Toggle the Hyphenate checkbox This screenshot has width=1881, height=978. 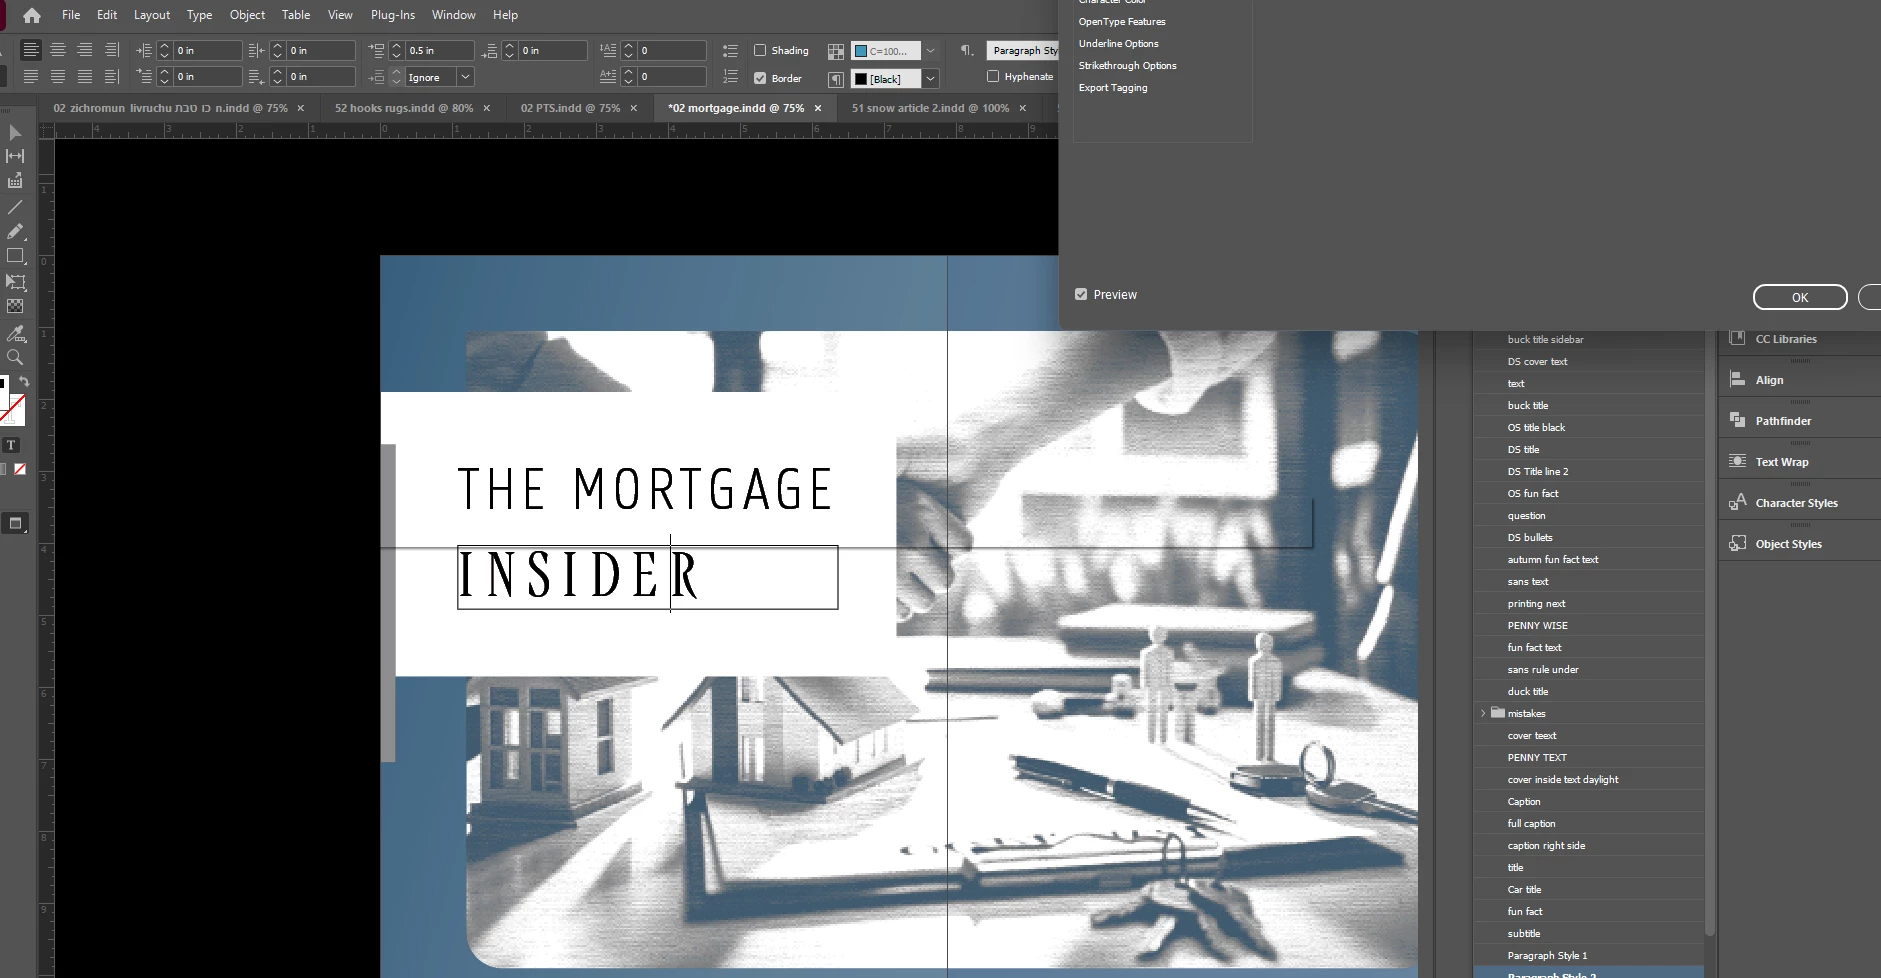(993, 76)
